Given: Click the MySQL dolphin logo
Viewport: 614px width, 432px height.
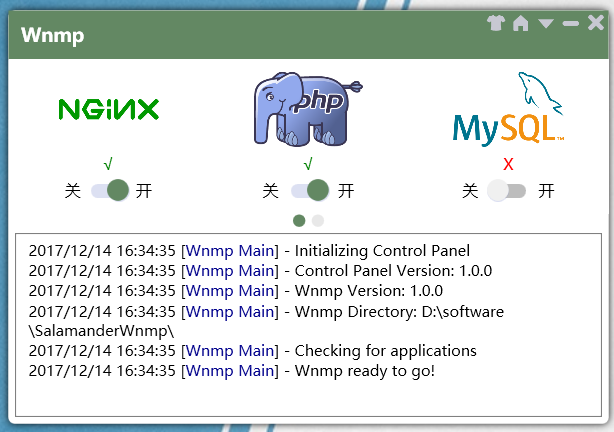Looking at the screenshot, I should pyautogui.click(x=508, y=109).
